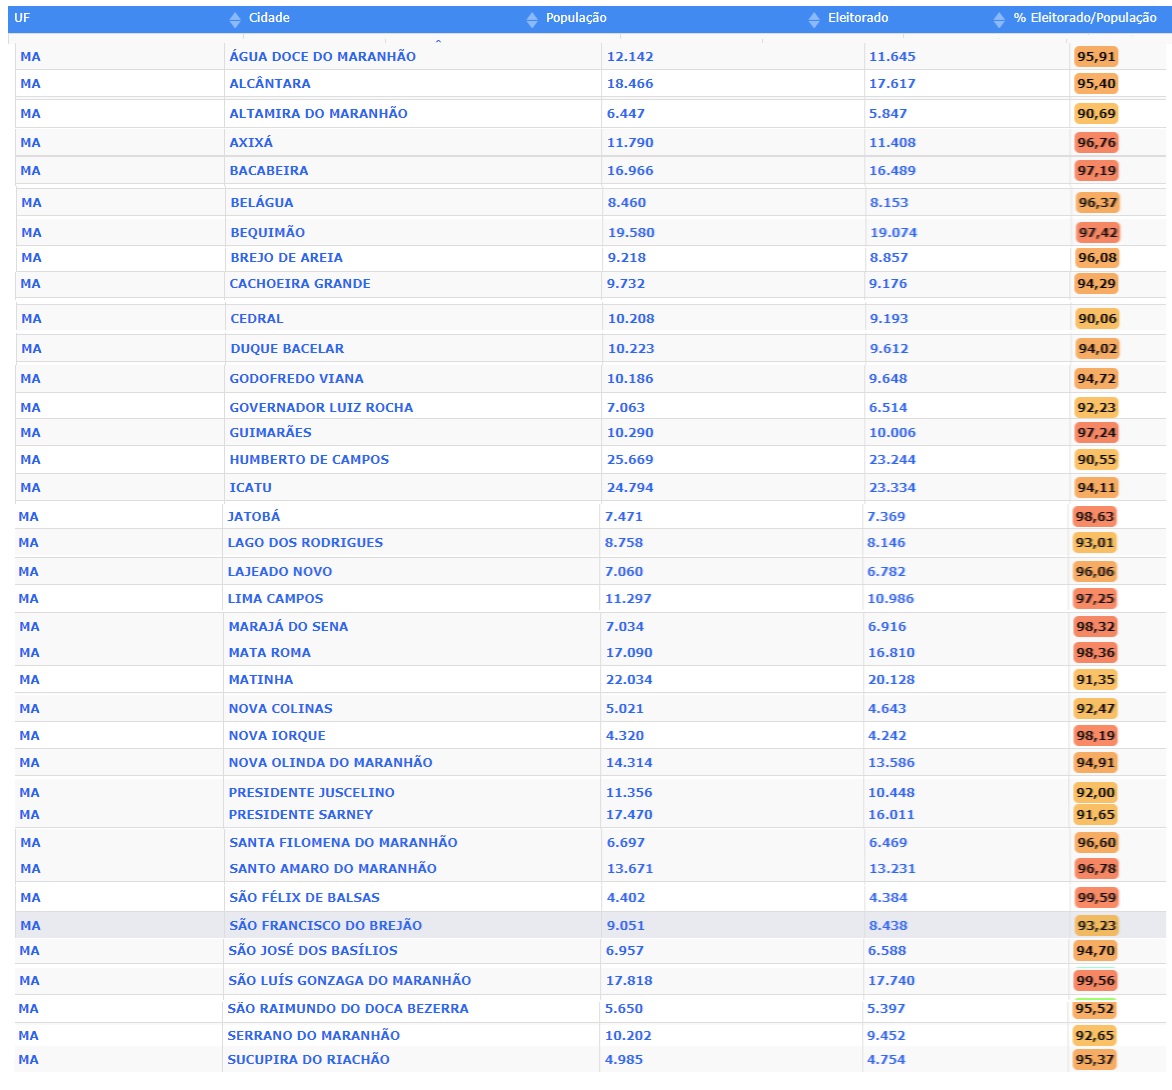
Task: Click the MA state cell for Bacabeira
Action: [31, 171]
